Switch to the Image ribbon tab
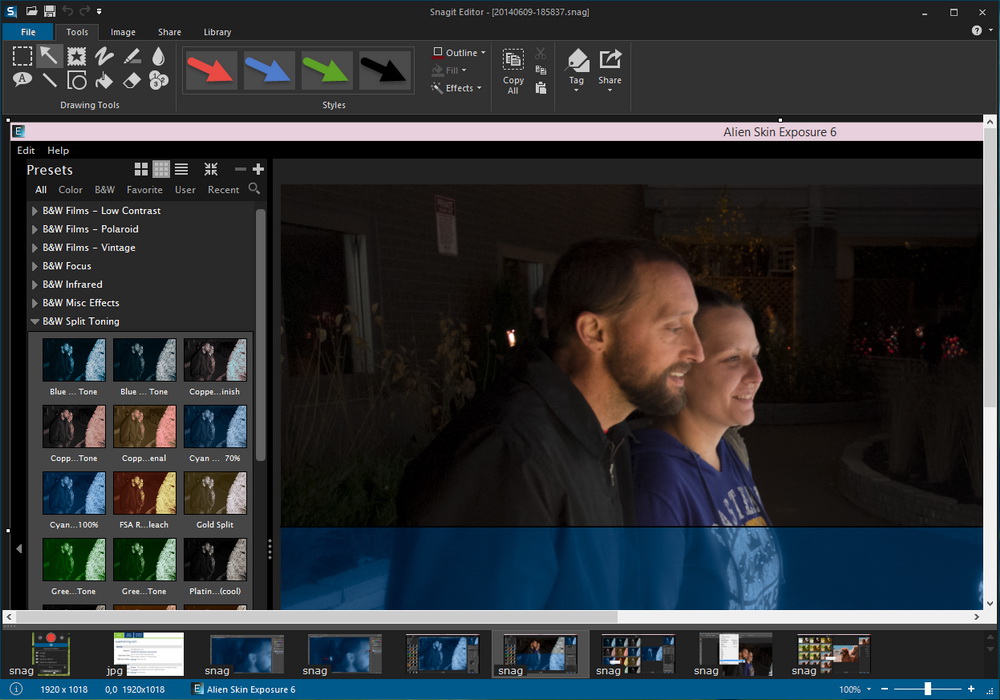Image resolution: width=1000 pixels, height=700 pixels. tap(122, 32)
